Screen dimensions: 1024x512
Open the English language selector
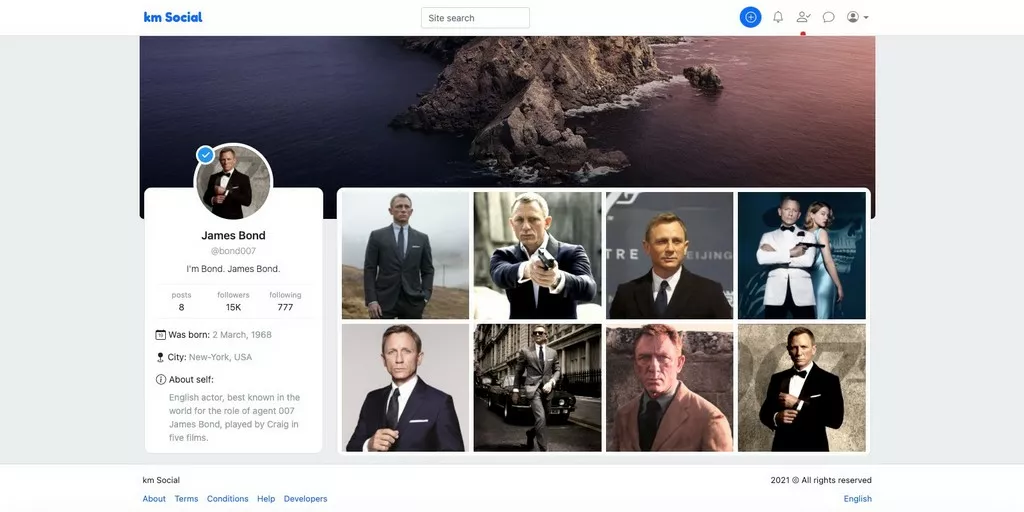(857, 499)
